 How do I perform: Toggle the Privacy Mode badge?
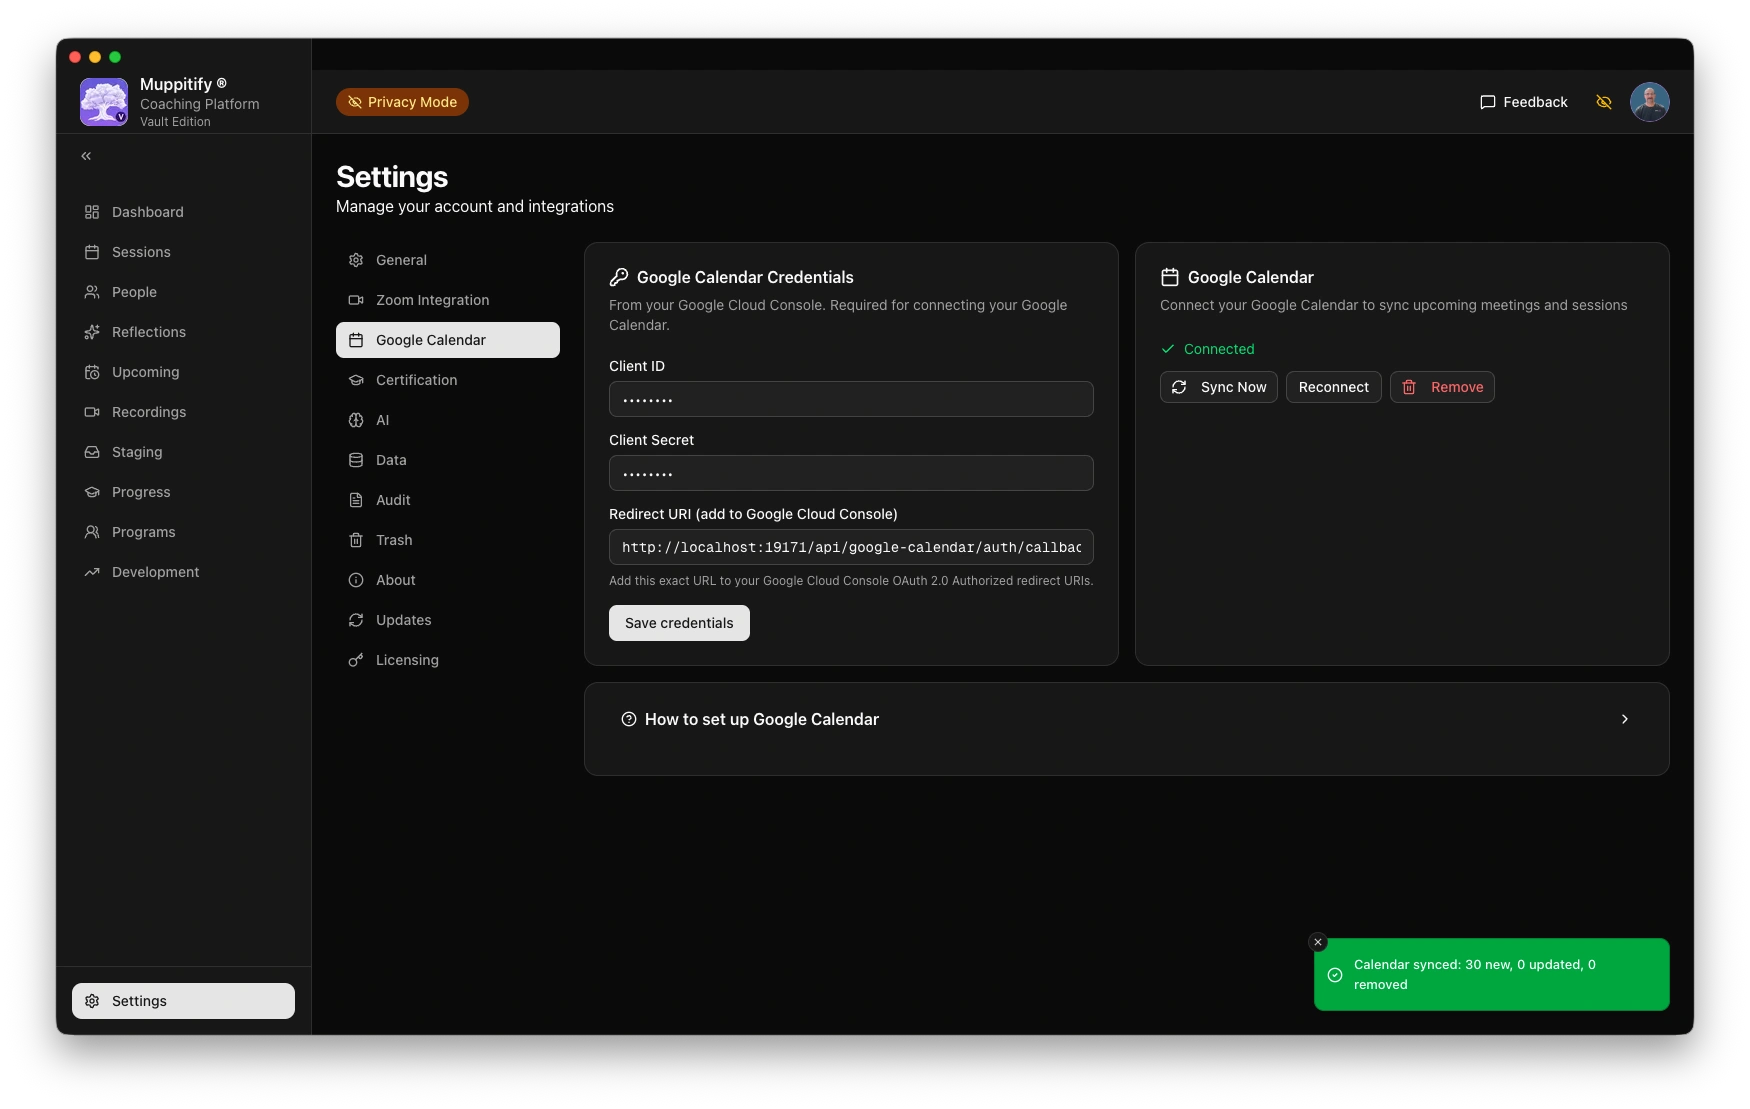click(x=402, y=102)
